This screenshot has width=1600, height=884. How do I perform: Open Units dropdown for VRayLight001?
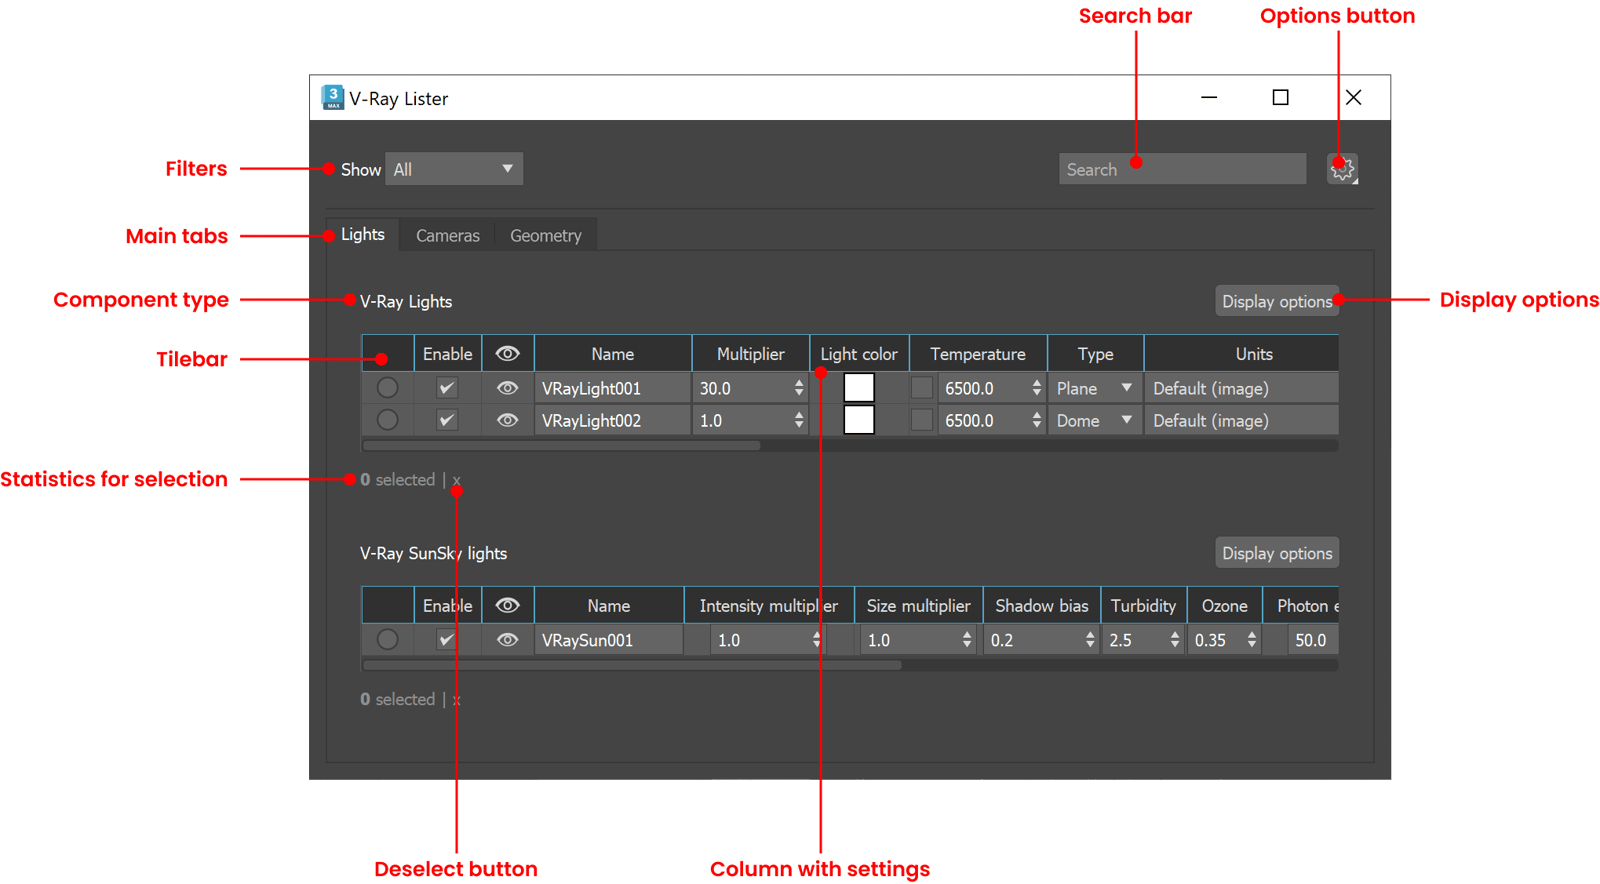tap(1242, 388)
